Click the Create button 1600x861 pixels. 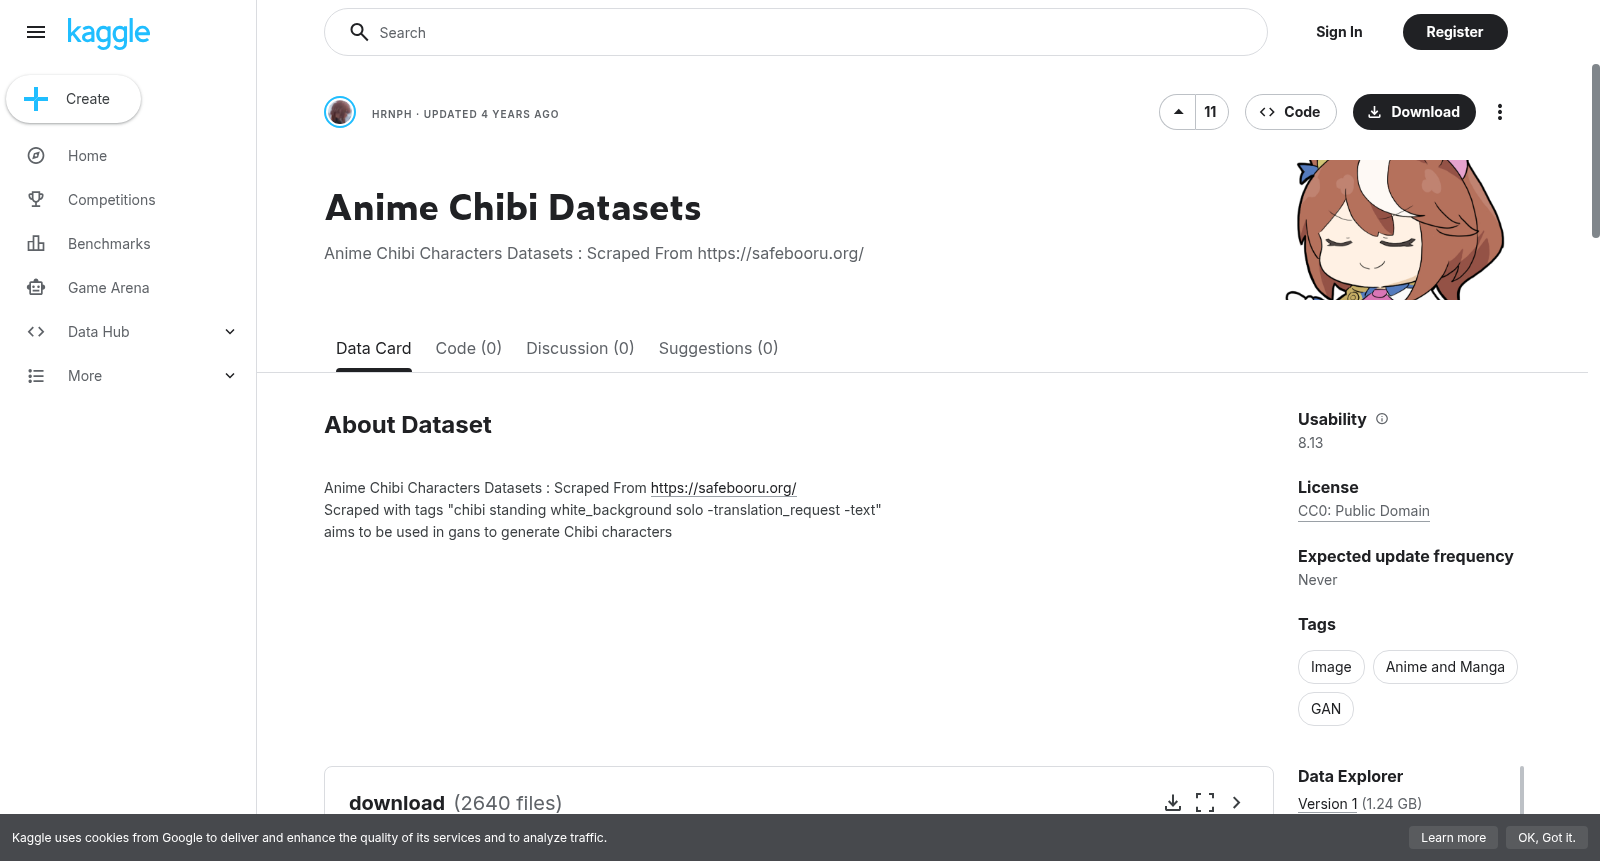click(x=74, y=99)
